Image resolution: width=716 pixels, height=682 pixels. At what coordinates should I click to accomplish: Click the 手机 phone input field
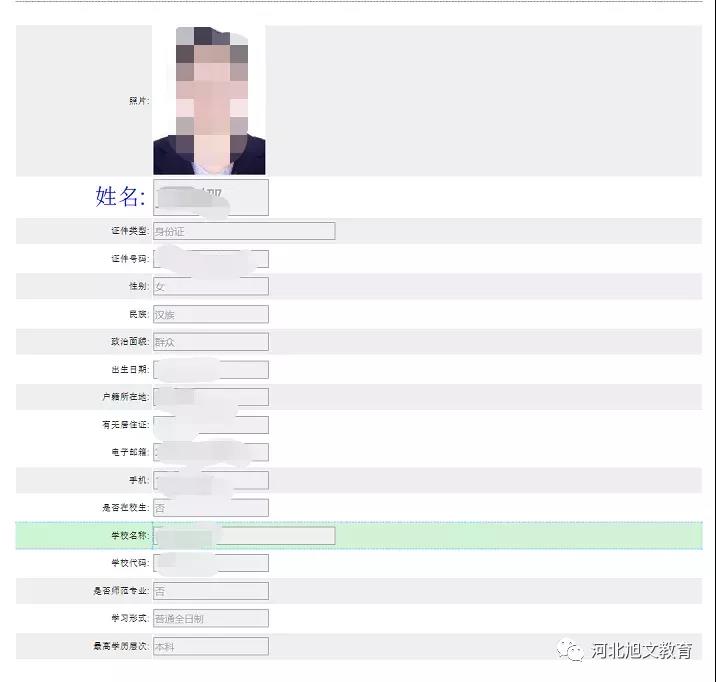pyautogui.click(x=211, y=480)
